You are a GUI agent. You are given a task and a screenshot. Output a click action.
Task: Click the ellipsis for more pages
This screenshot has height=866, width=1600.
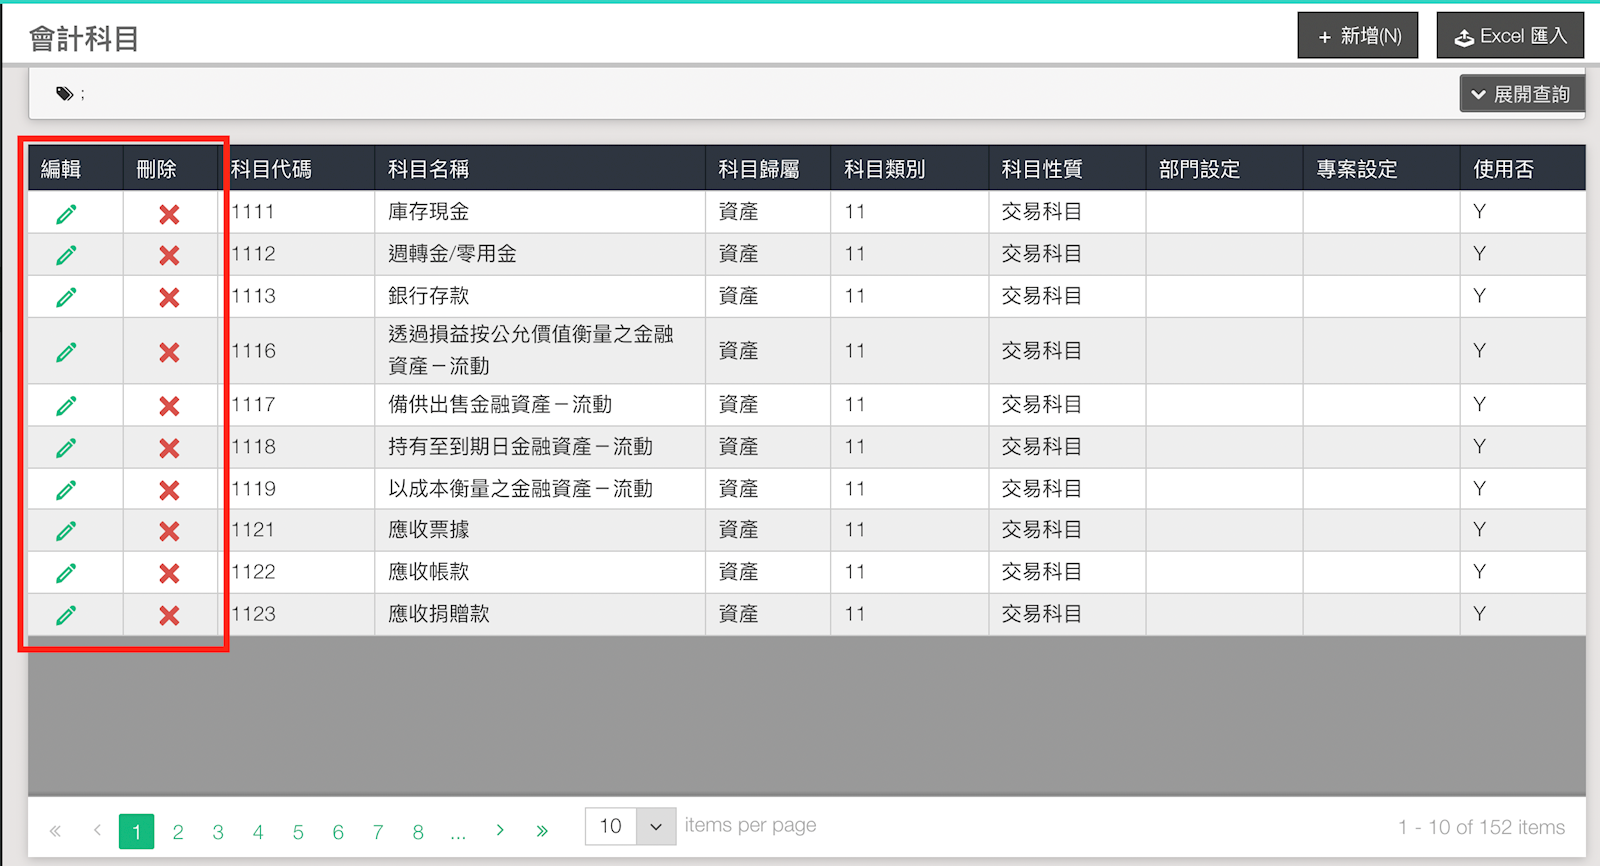click(x=458, y=832)
